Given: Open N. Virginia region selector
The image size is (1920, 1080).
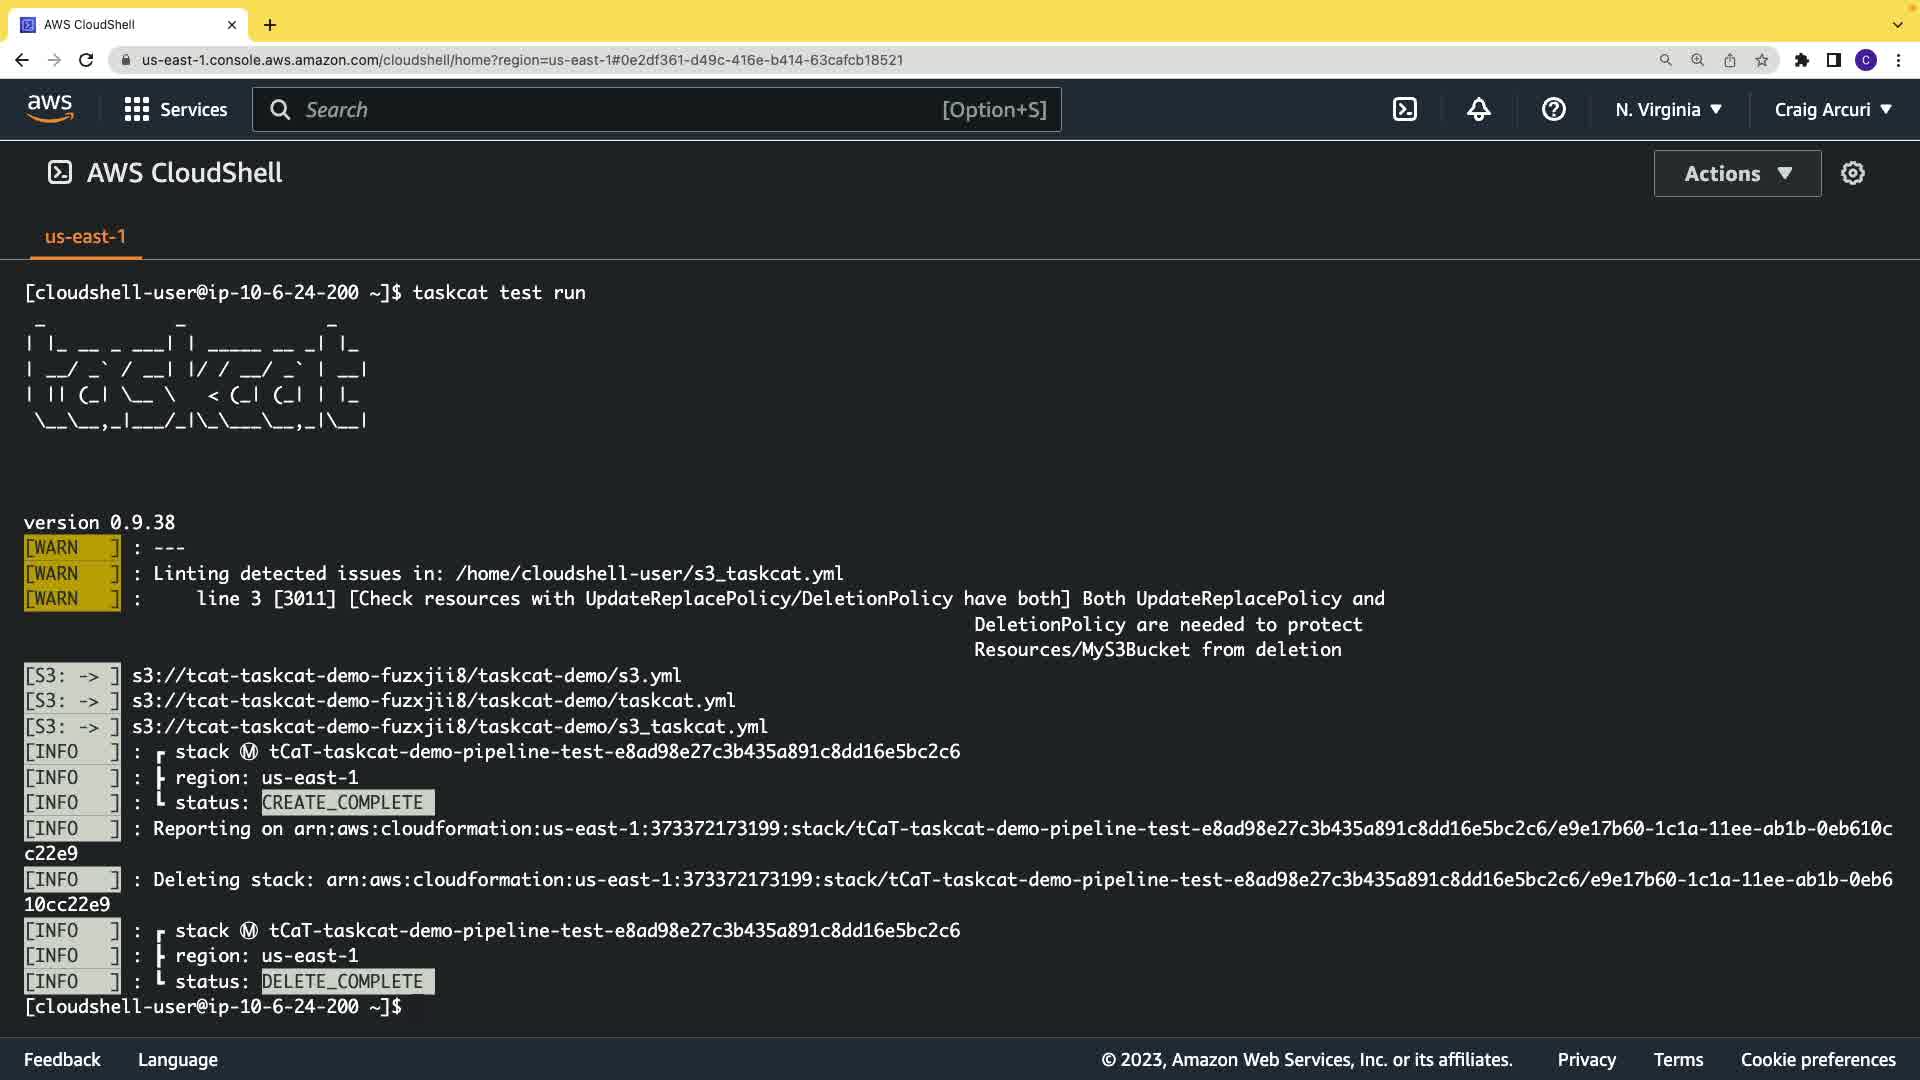Looking at the screenshot, I should 1668,110.
